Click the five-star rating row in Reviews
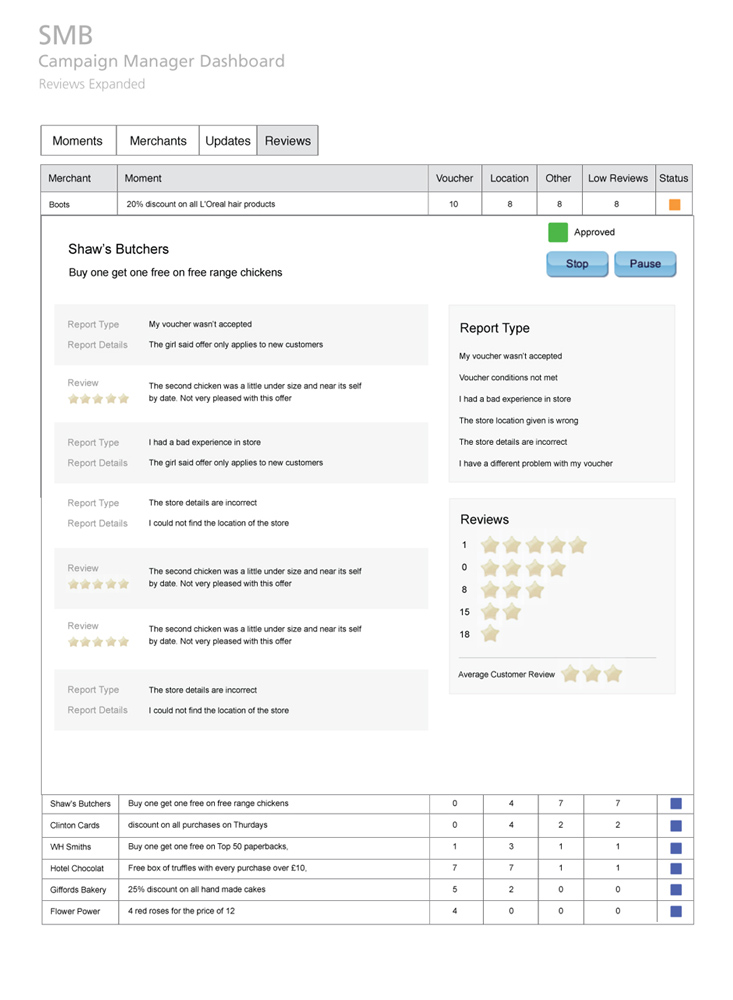Viewport: 733px width, 1000px height. (x=533, y=545)
